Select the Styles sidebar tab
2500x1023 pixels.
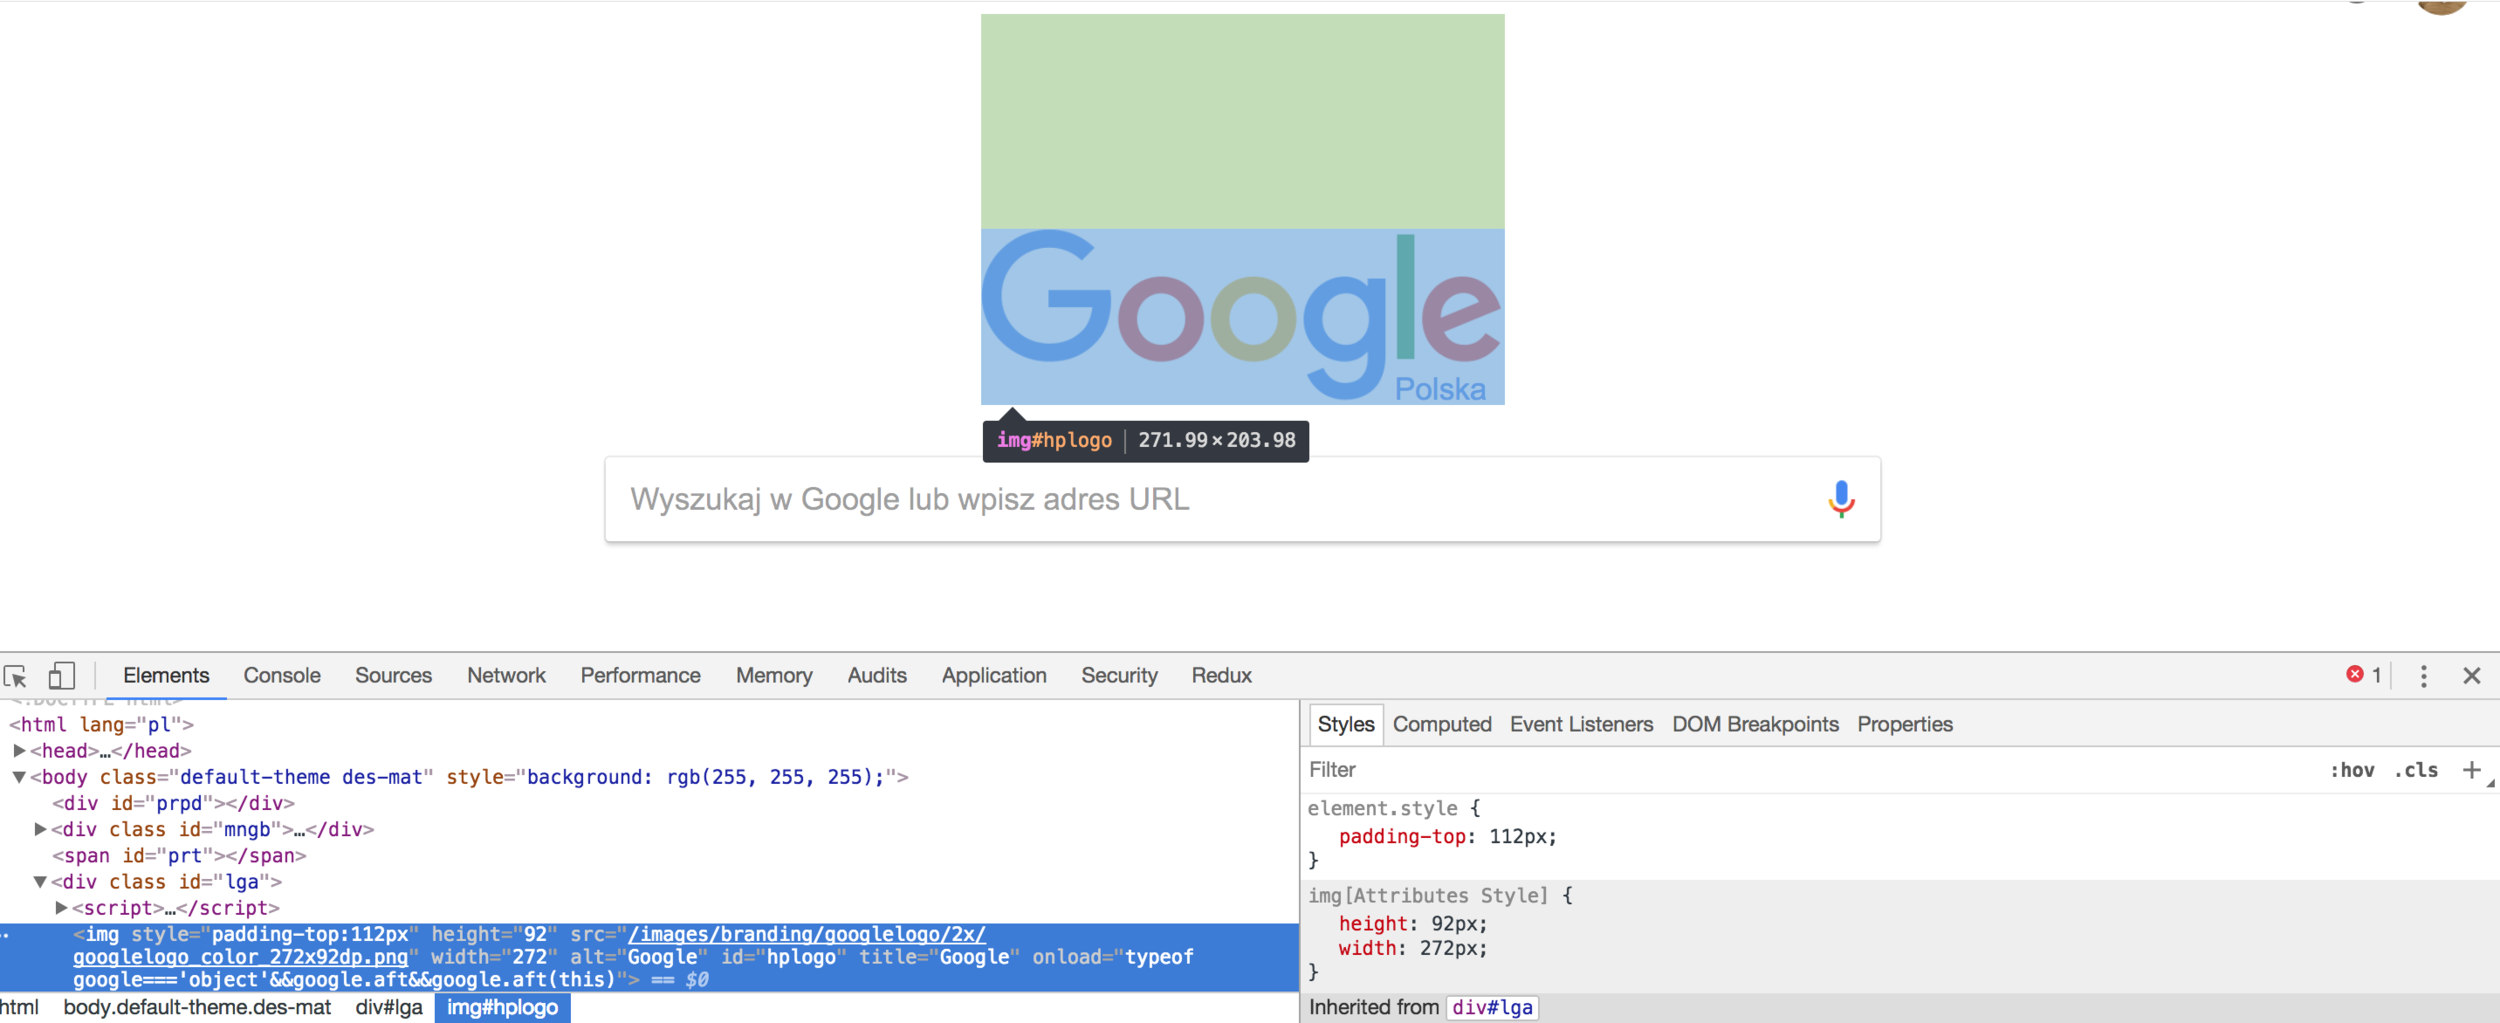(1345, 724)
